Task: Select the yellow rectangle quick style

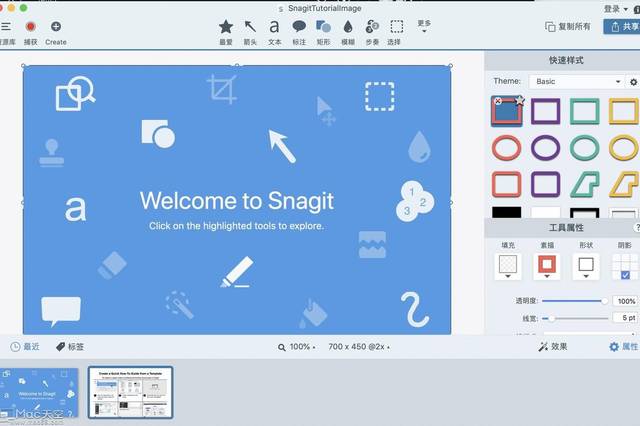Action: pos(623,111)
